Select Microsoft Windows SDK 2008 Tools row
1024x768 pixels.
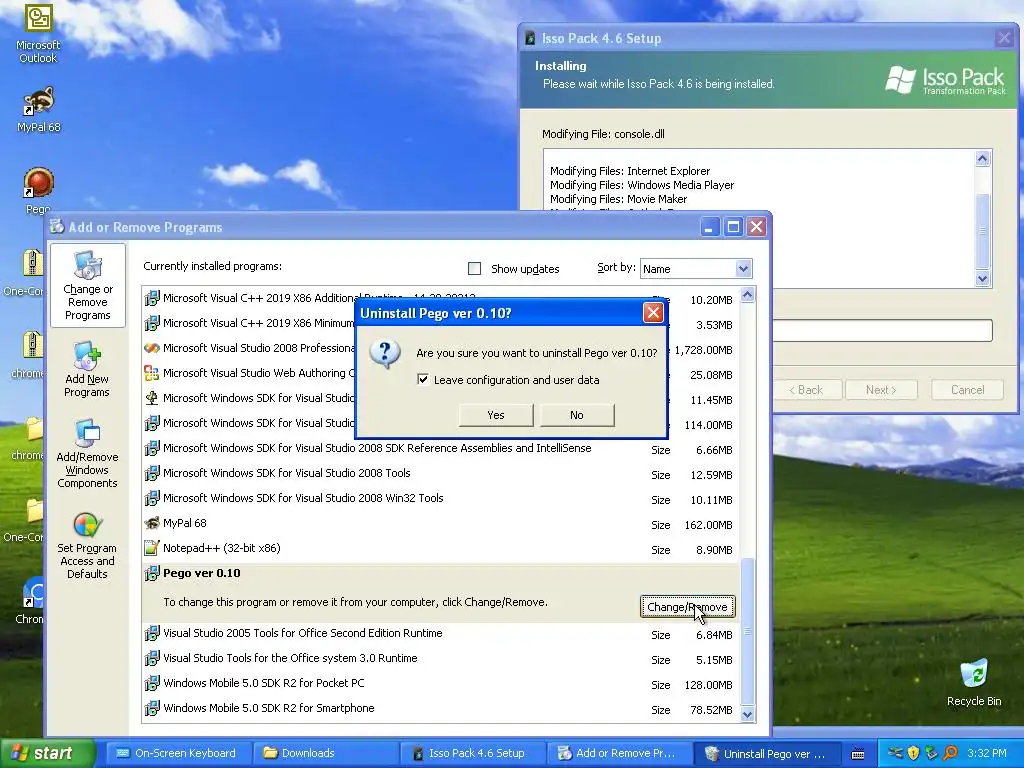pos(440,473)
